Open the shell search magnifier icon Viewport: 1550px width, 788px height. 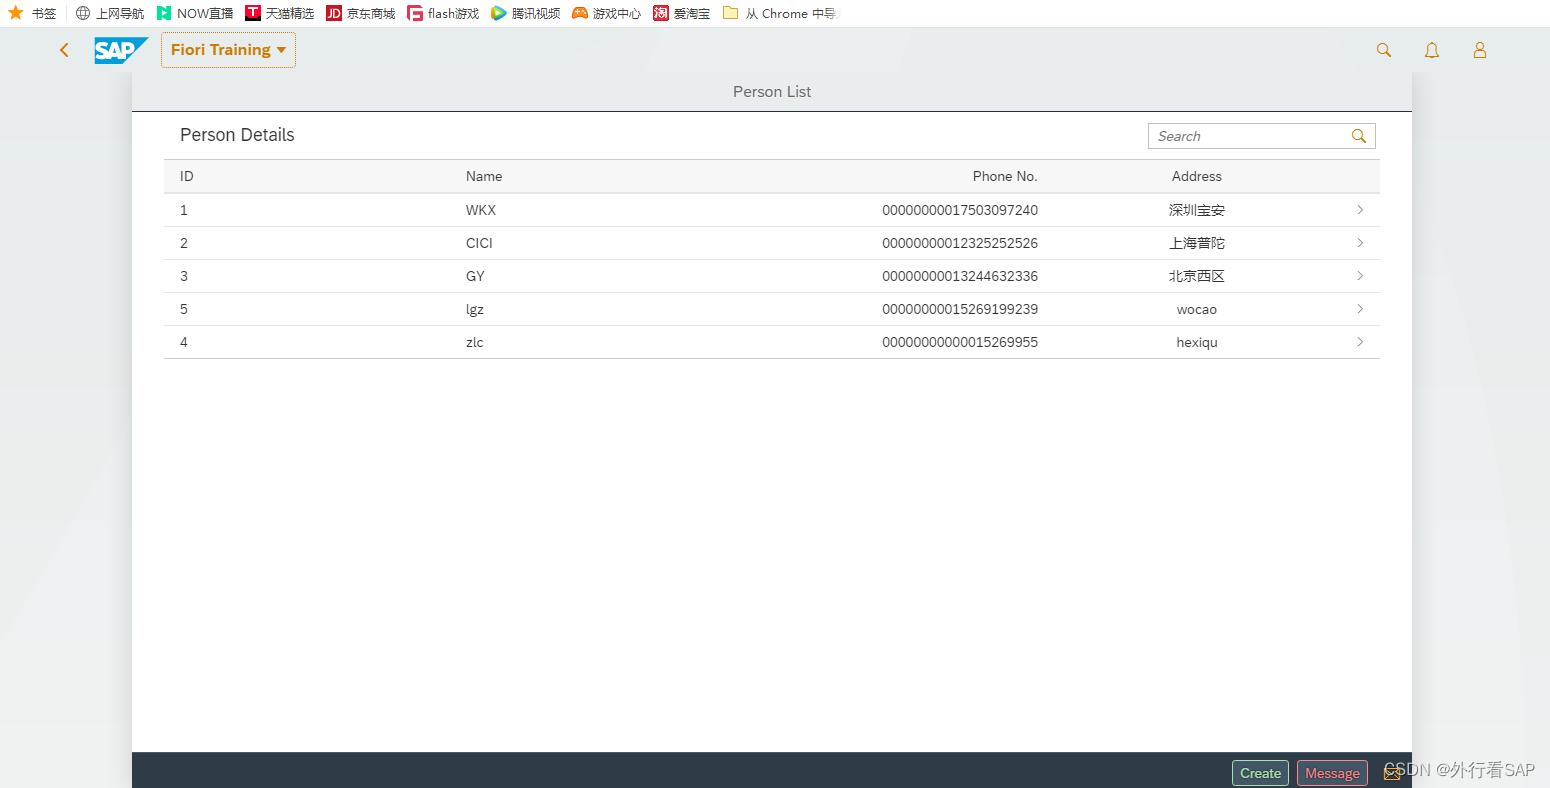click(x=1384, y=50)
